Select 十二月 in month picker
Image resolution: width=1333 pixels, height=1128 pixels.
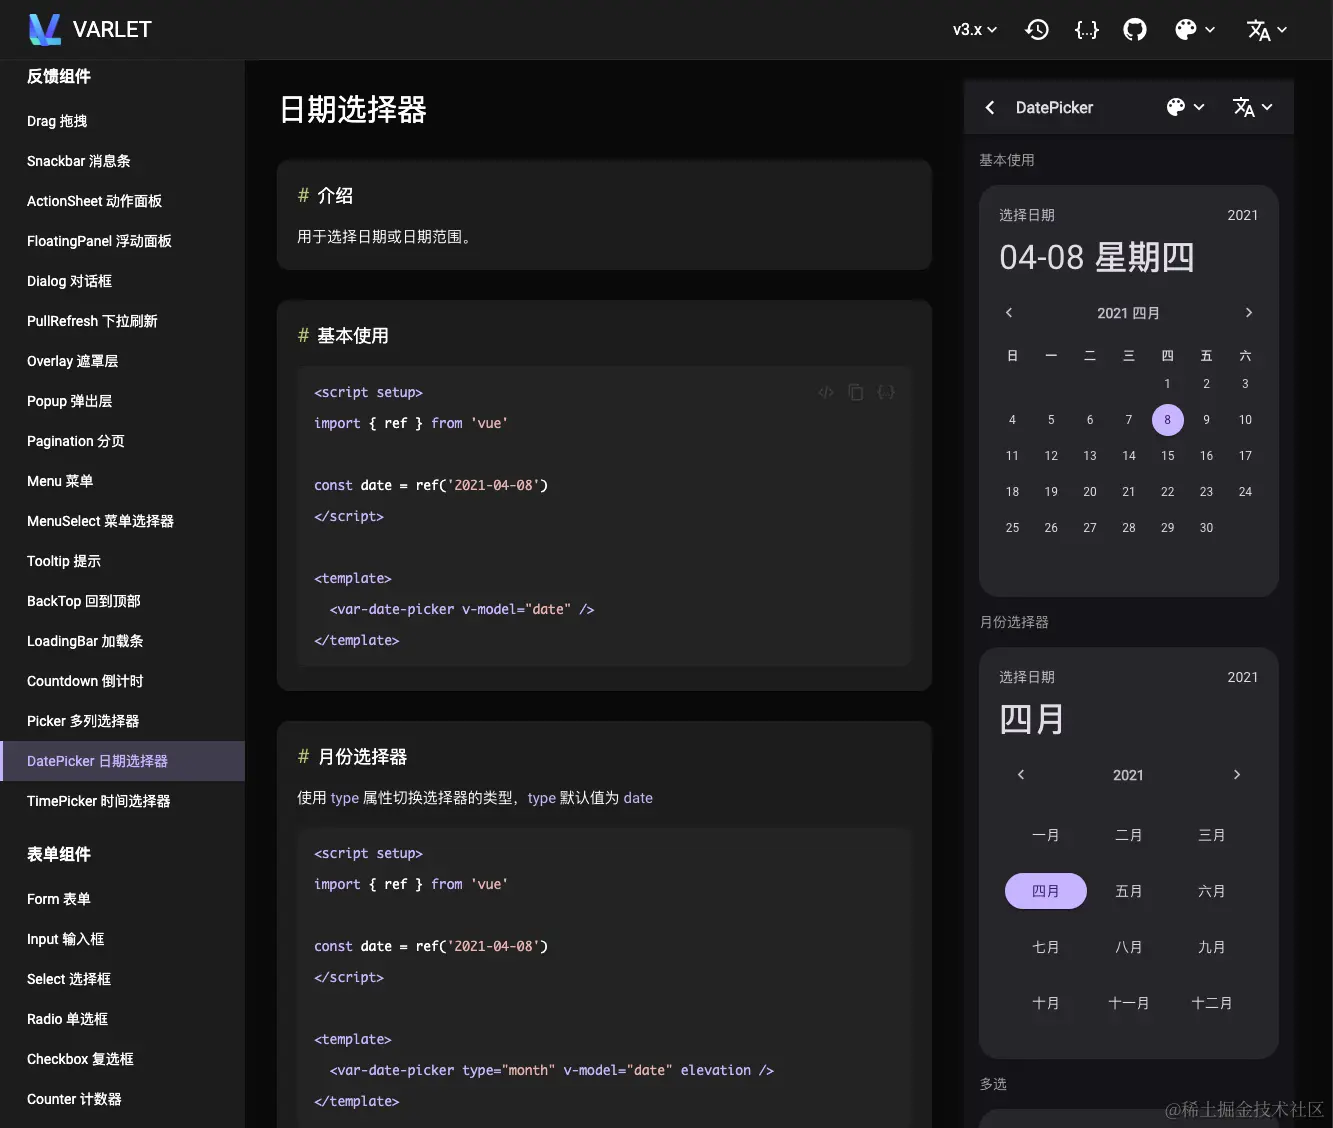[1212, 1003]
